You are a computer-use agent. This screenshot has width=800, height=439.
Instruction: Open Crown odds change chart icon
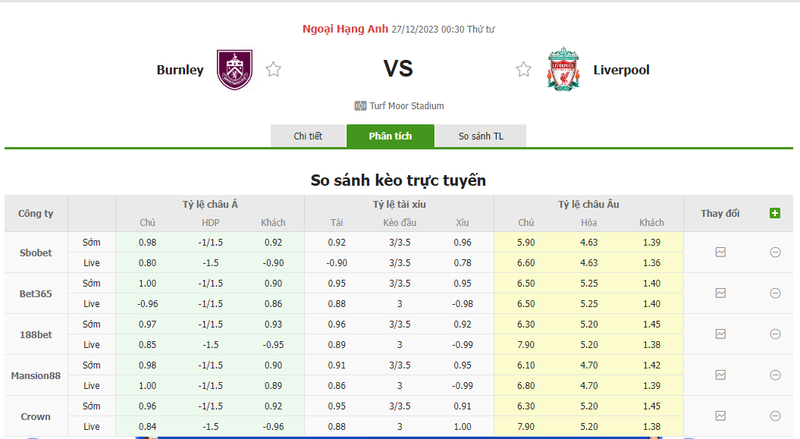tap(720, 415)
